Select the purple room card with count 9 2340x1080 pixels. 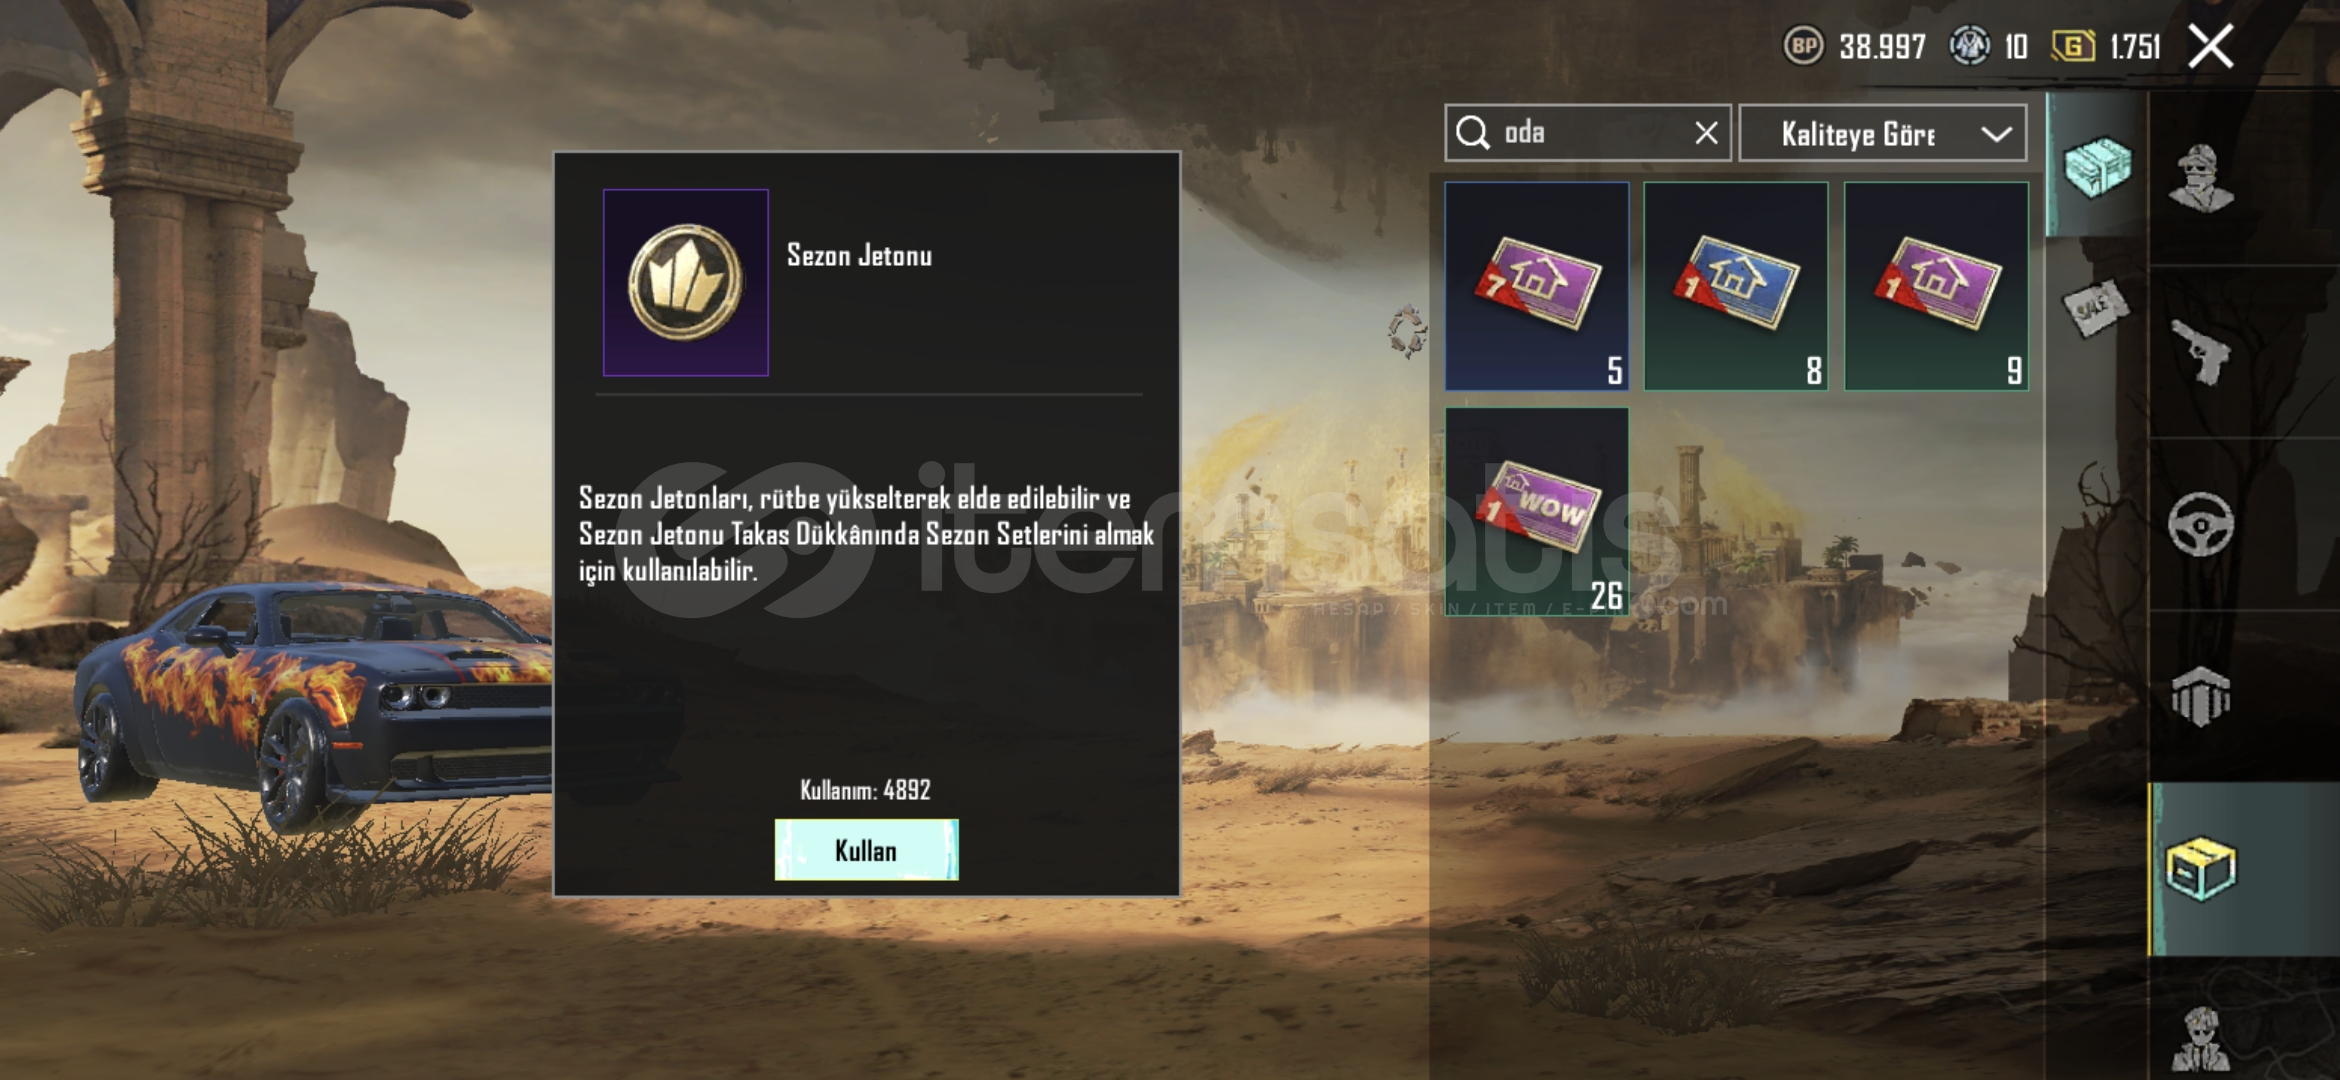1936,286
